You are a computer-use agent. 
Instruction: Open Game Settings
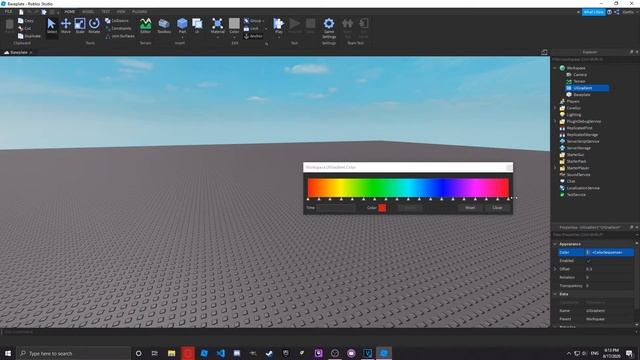point(329,28)
